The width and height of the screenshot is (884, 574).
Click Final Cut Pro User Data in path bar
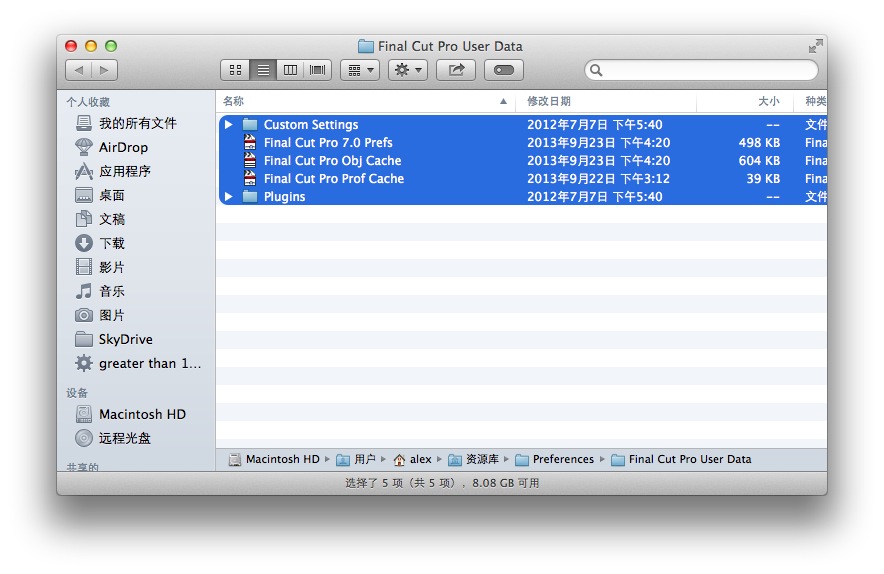point(682,460)
